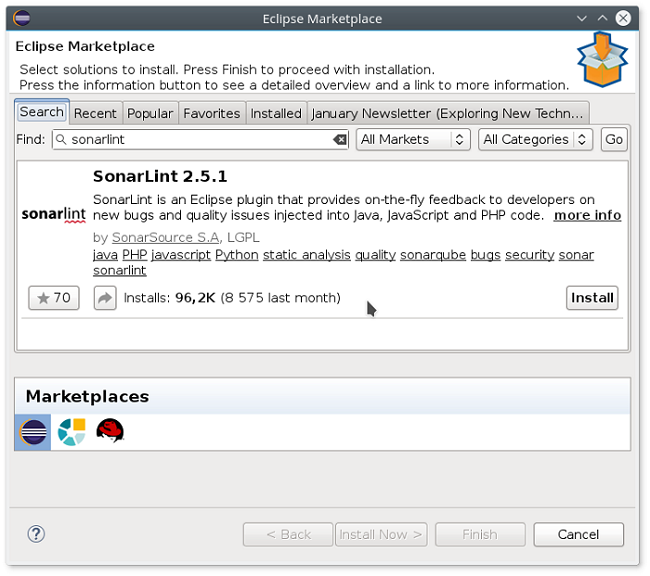The width and height of the screenshot is (650, 576).
Task: Switch to the Installed tab
Action: (x=276, y=113)
